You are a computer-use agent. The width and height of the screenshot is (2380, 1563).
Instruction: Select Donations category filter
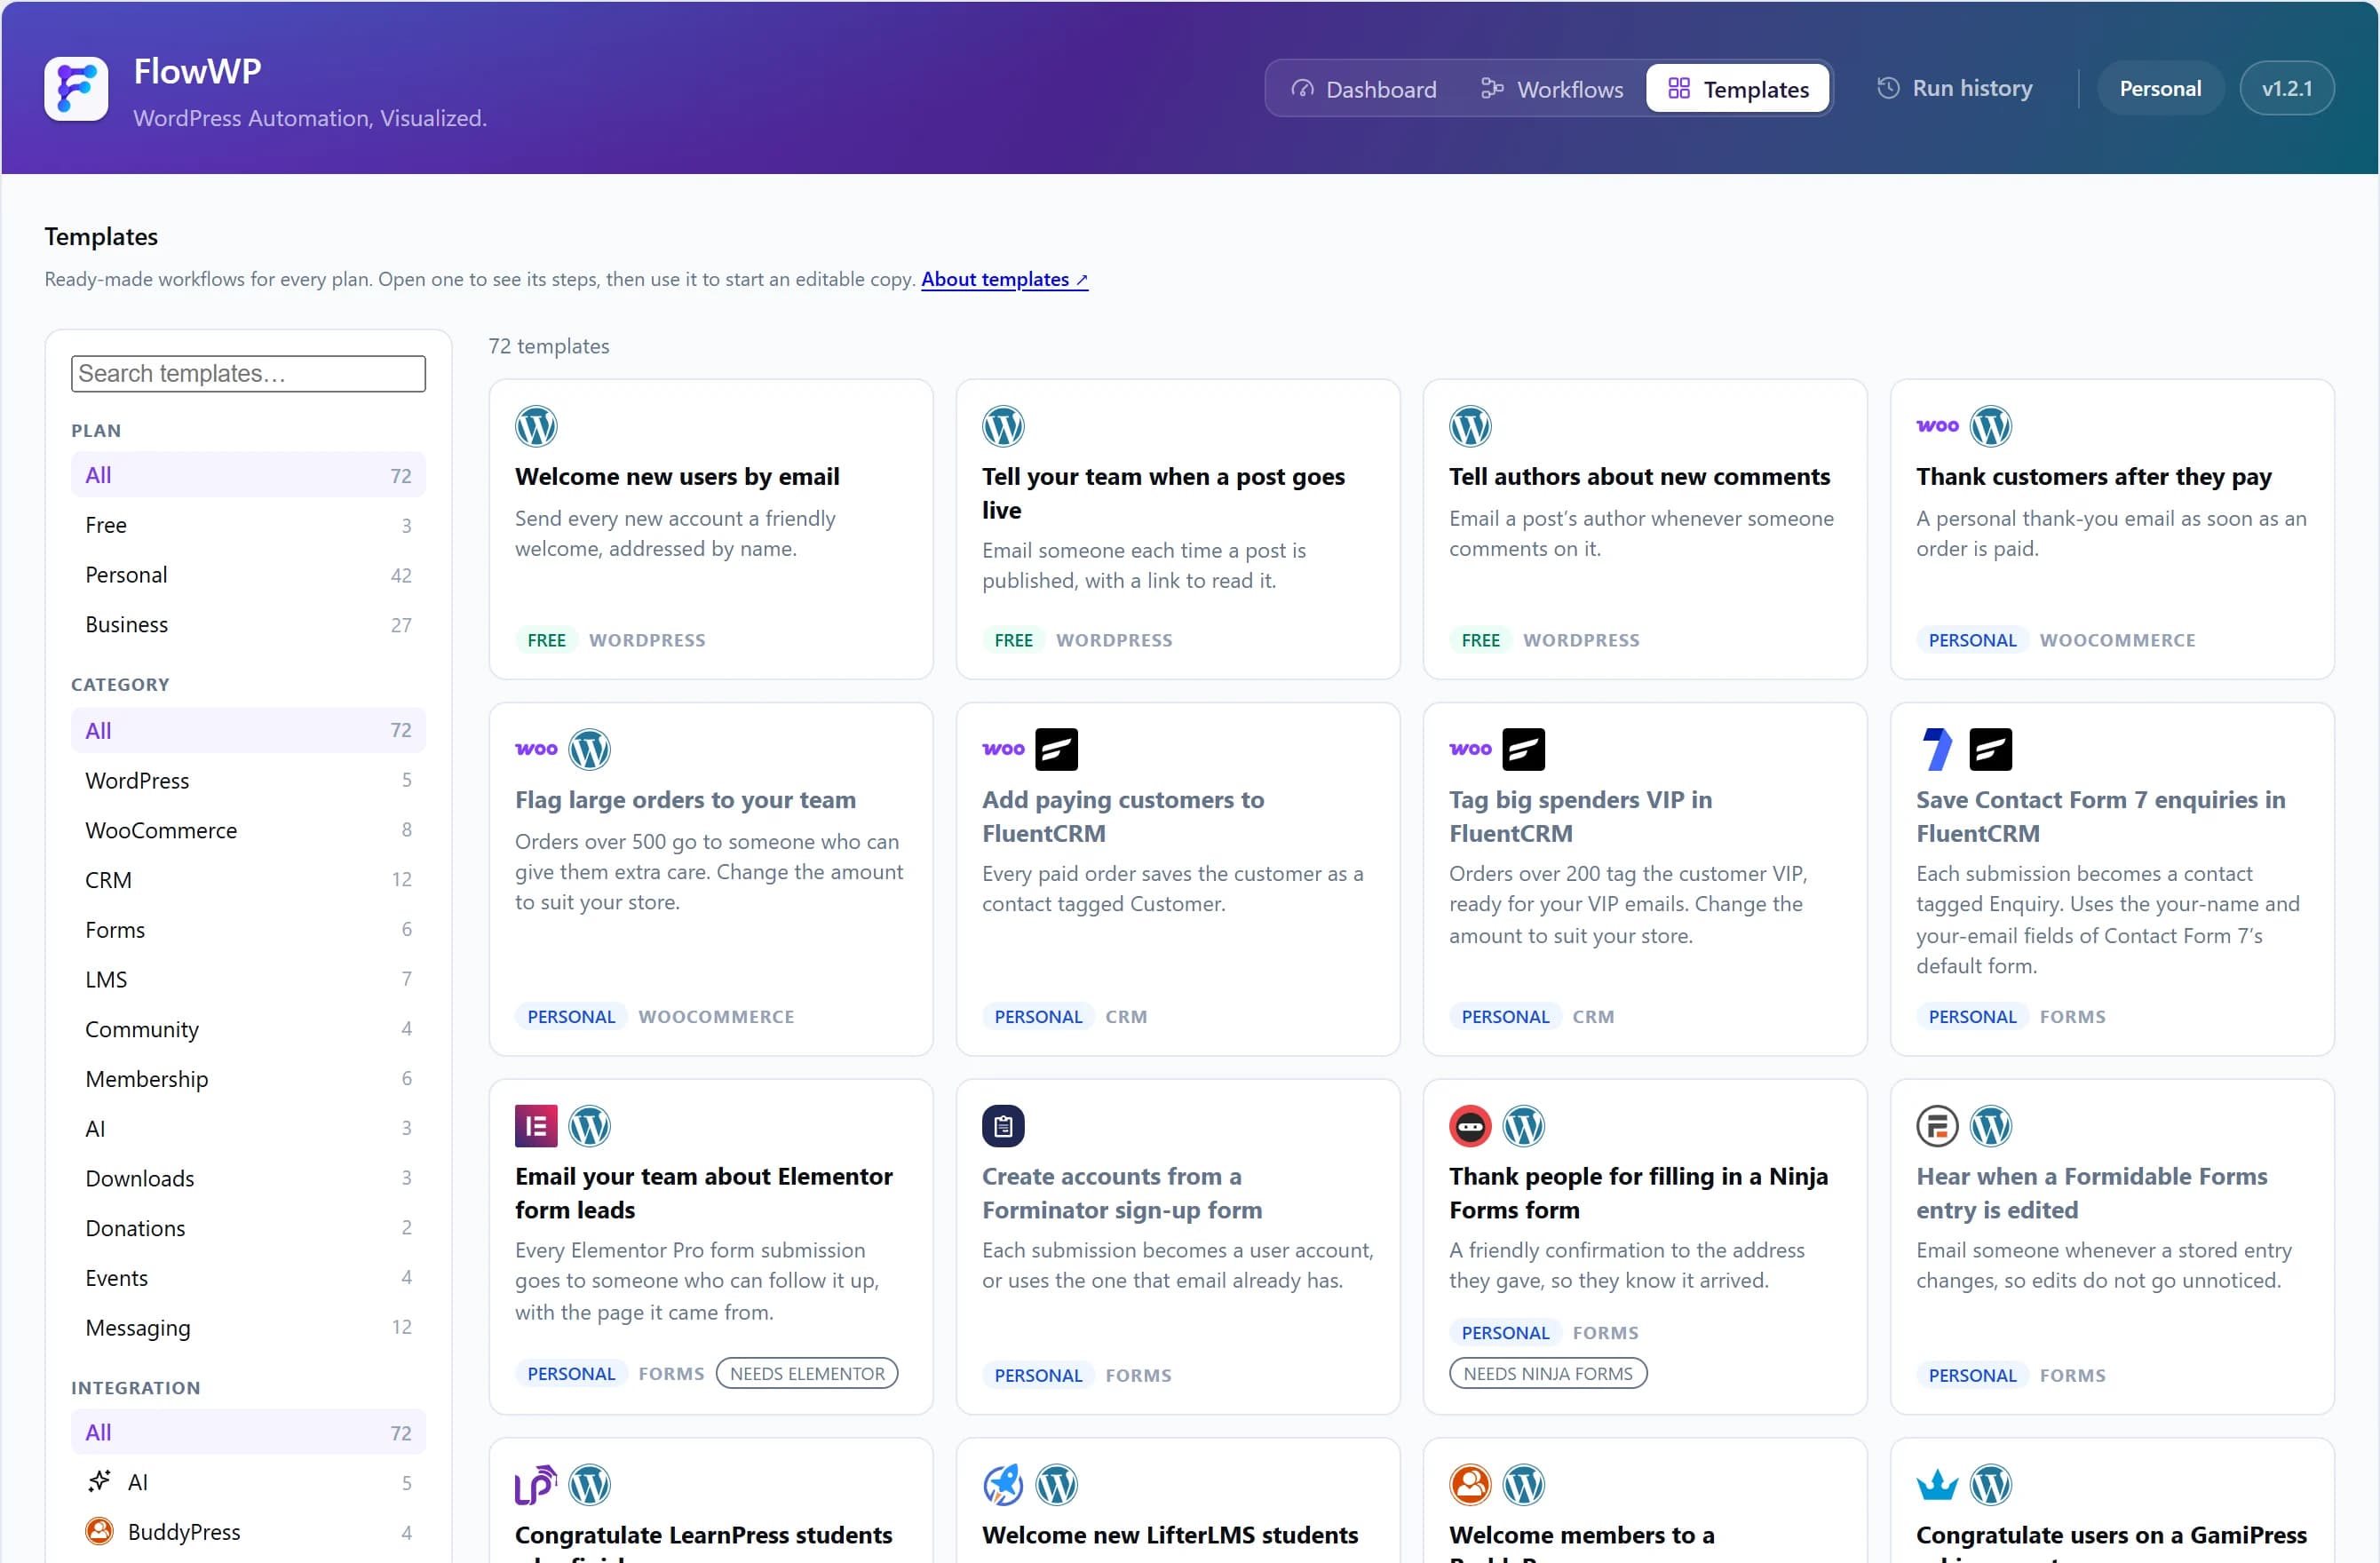pyautogui.click(x=248, y=1227)
